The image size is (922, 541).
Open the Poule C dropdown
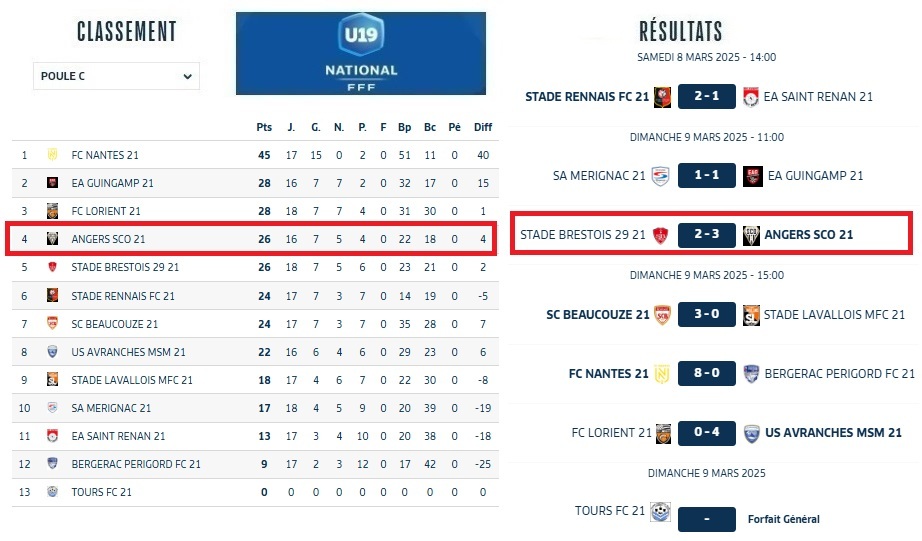tap(116, 76)
